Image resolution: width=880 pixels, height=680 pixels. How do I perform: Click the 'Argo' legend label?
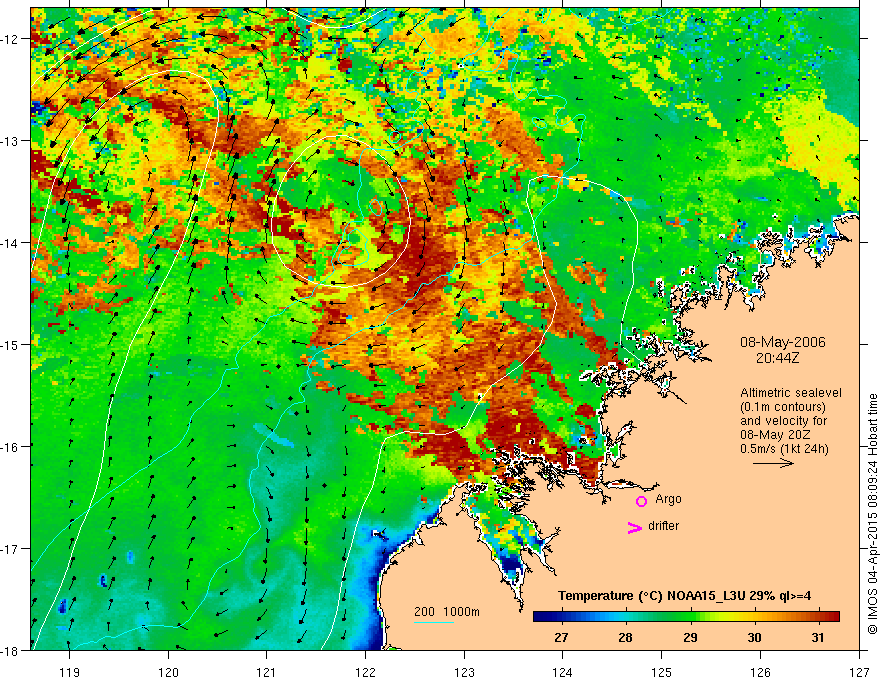(668, 499)
